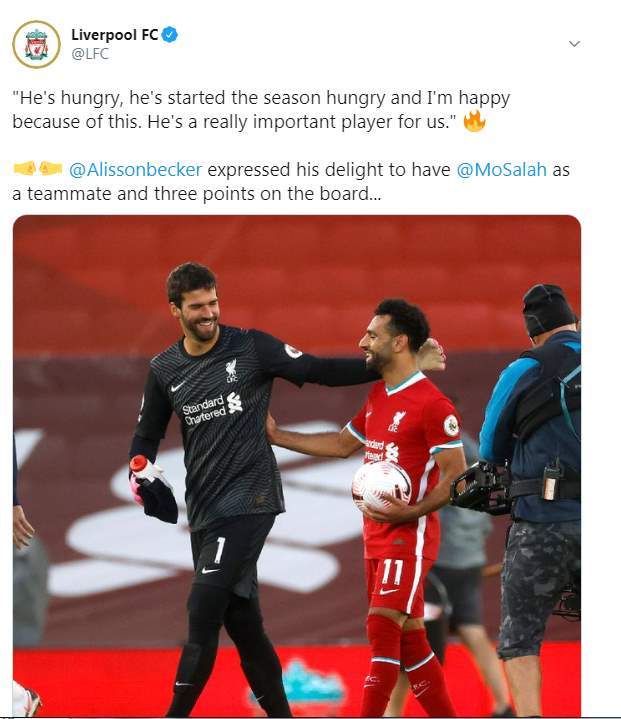
Task: Click the Nike swoosh on goalkeeper jersey
Action: pyautogui.click(x=178, y=386)
